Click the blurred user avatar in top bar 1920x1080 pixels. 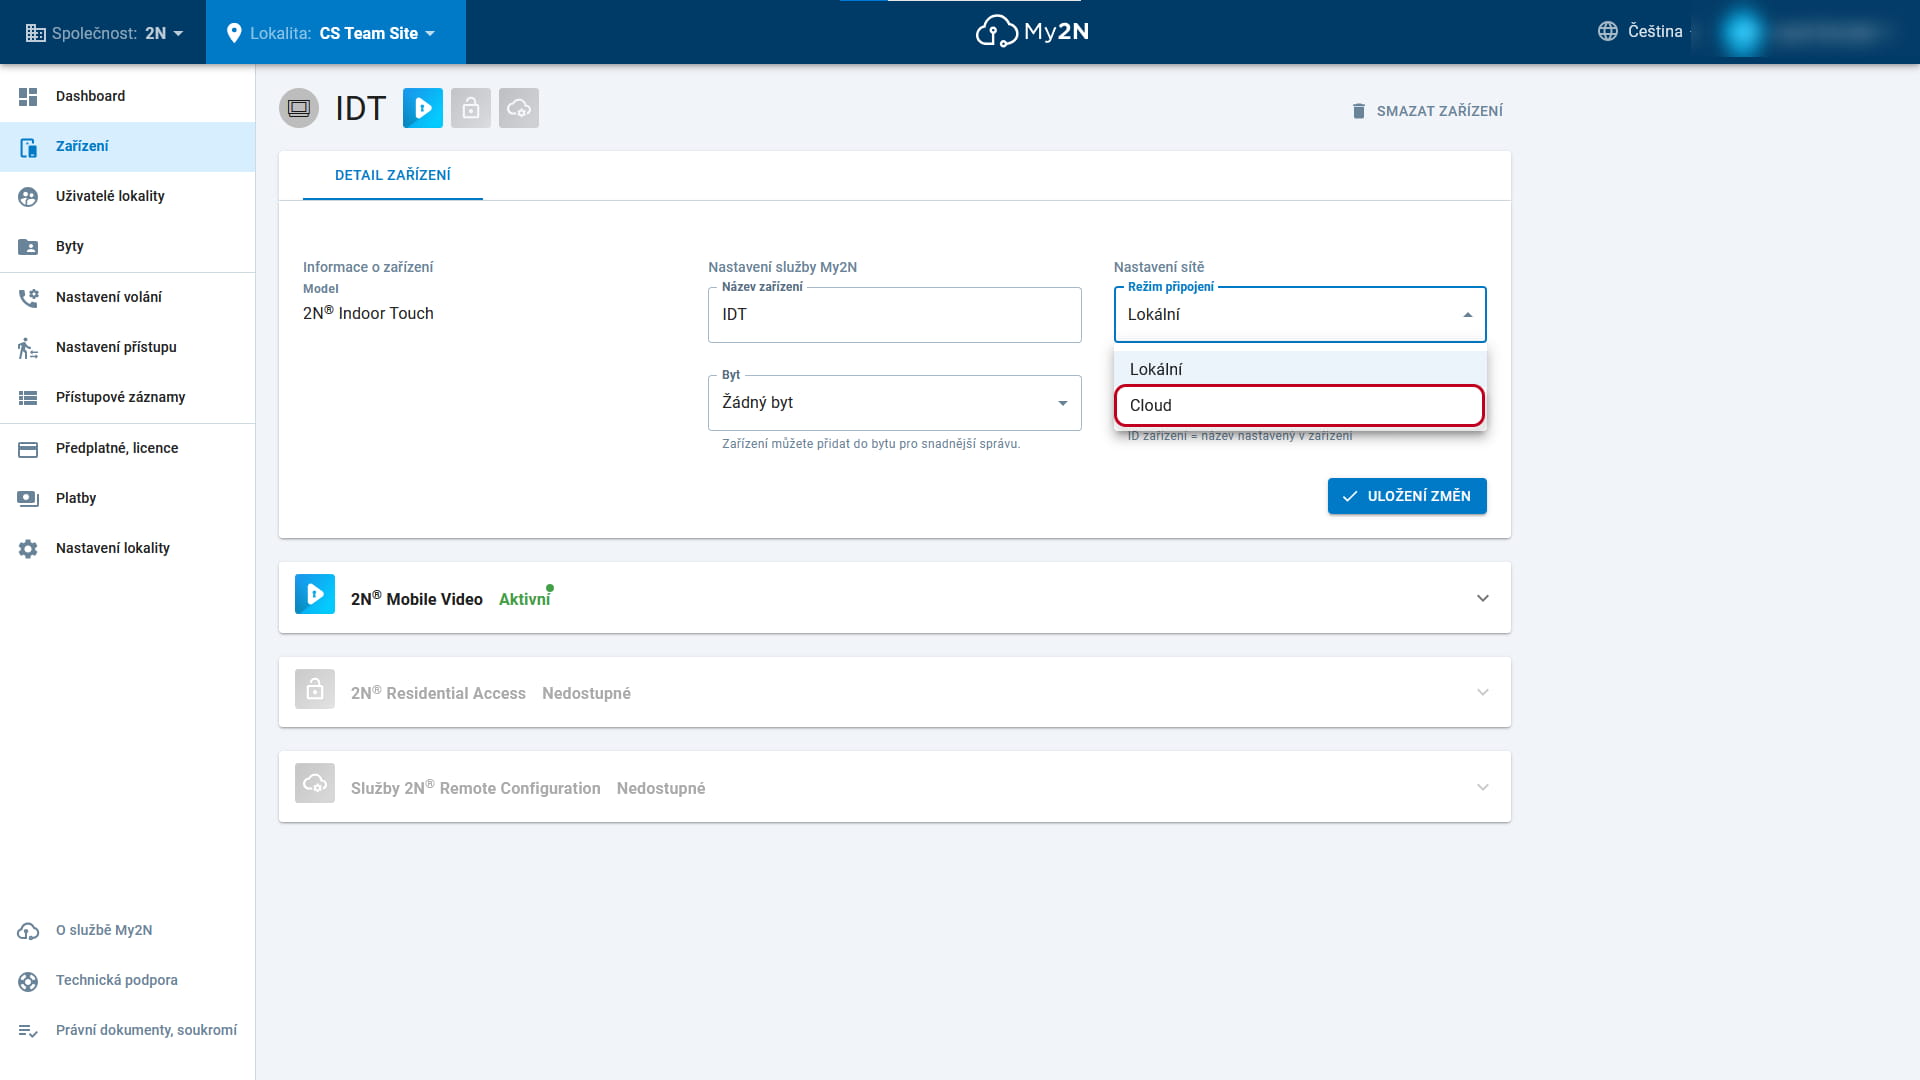coord(1742,32)
